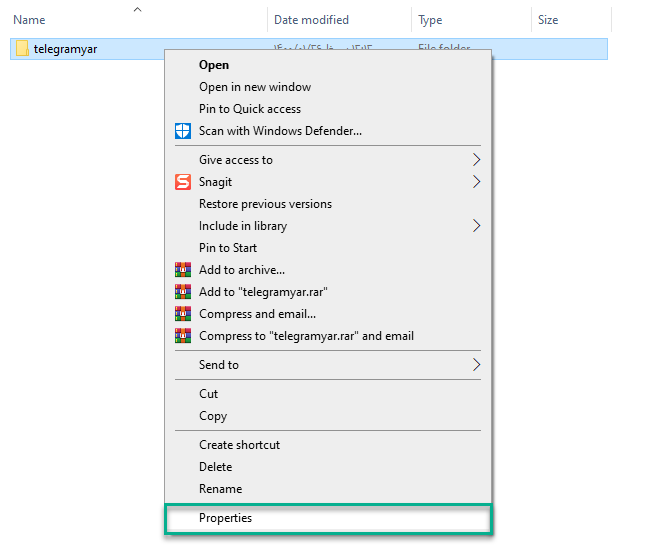Click the Type column header

430,20
